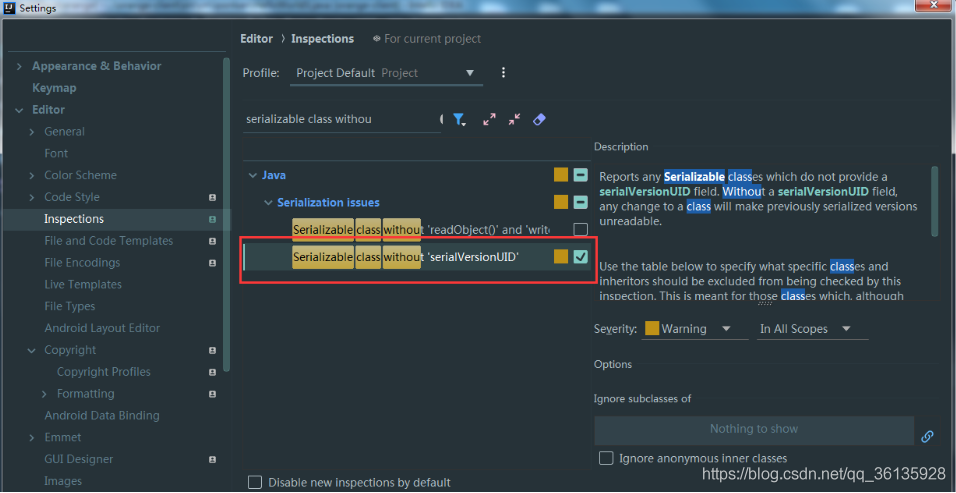Uncheck the 'serialVersionUID' inspection checkbox
956x493 pixels.
click(x=580, y=257)
